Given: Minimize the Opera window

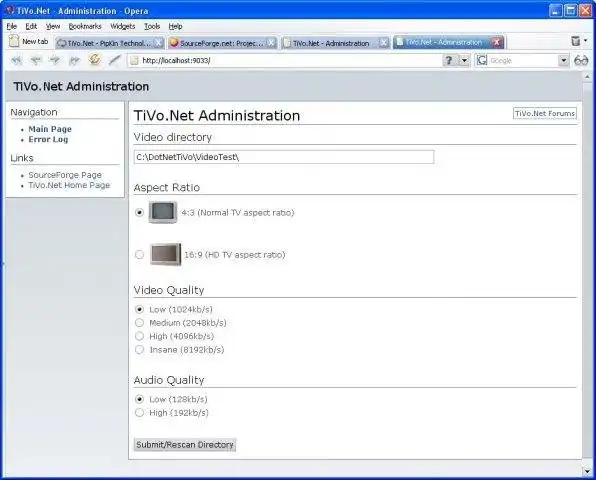Looking at the screenshot, I should (556, 10).
